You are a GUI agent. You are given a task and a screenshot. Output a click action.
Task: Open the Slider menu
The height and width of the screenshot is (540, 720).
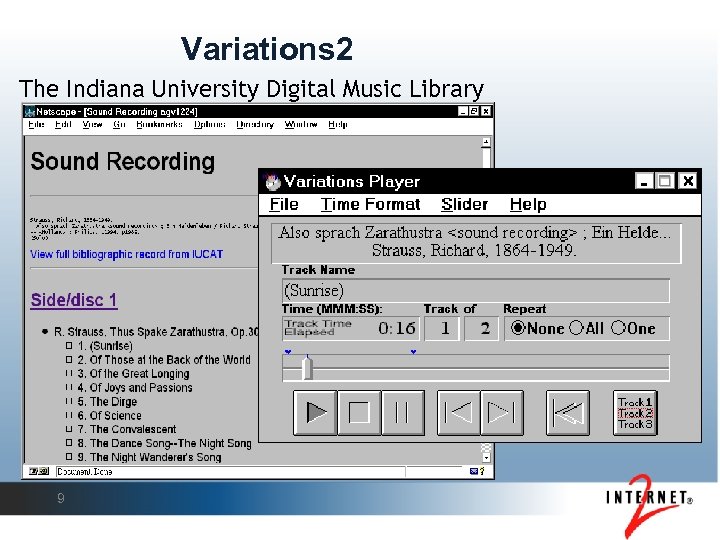click(x=464, y=204)
